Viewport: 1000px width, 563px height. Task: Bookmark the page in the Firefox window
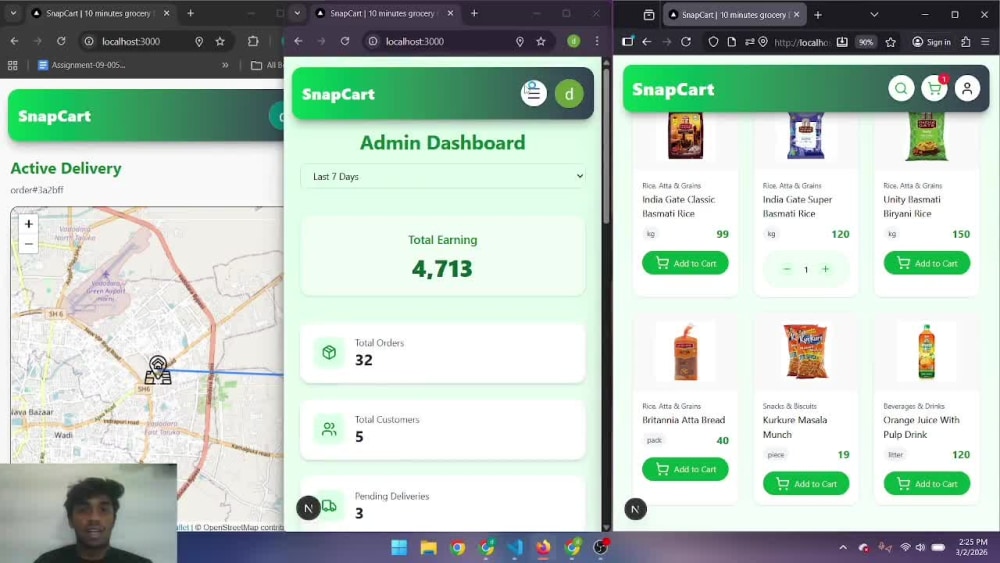(890, 42)
